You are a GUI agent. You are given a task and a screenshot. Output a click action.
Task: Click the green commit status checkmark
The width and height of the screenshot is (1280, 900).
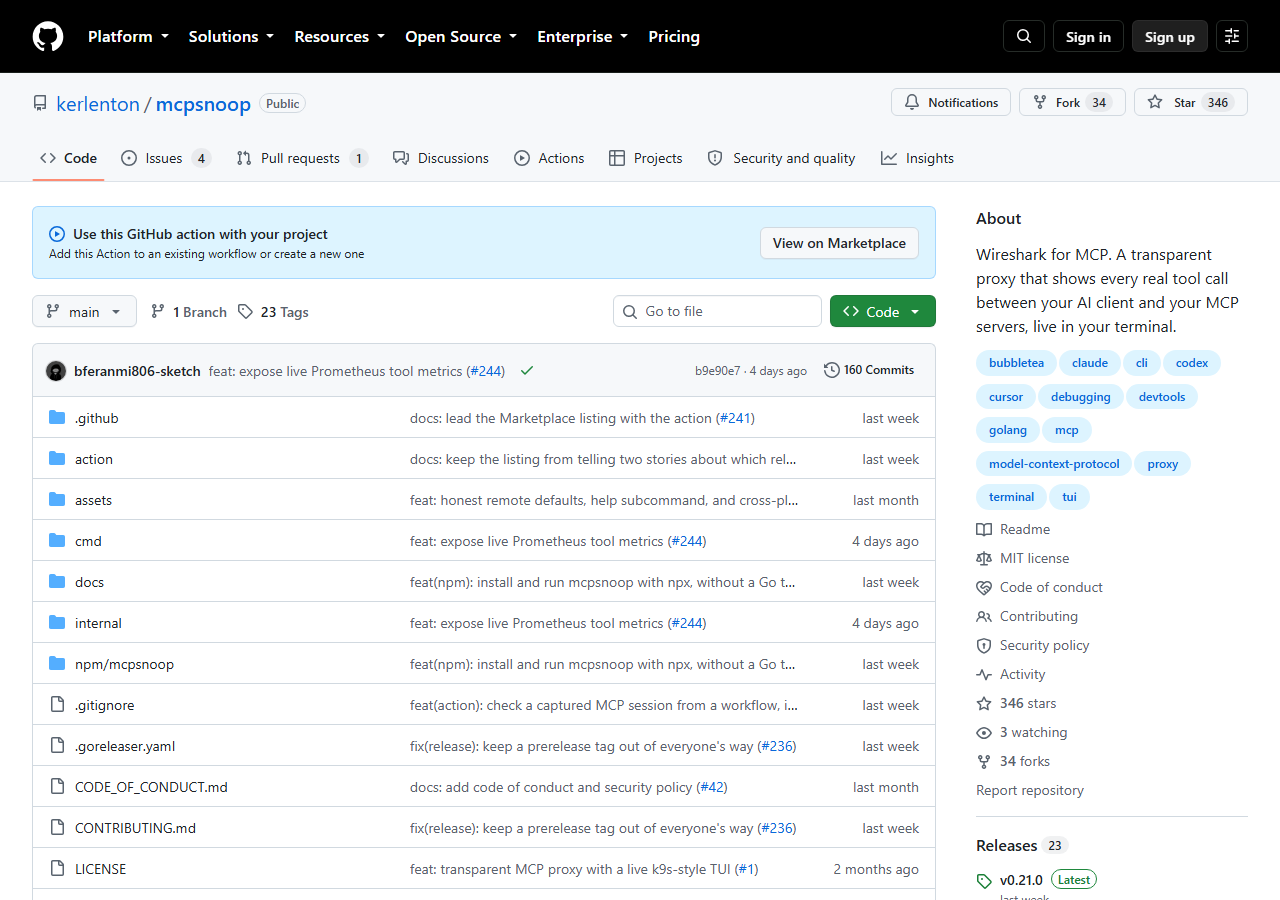[527, 370]
